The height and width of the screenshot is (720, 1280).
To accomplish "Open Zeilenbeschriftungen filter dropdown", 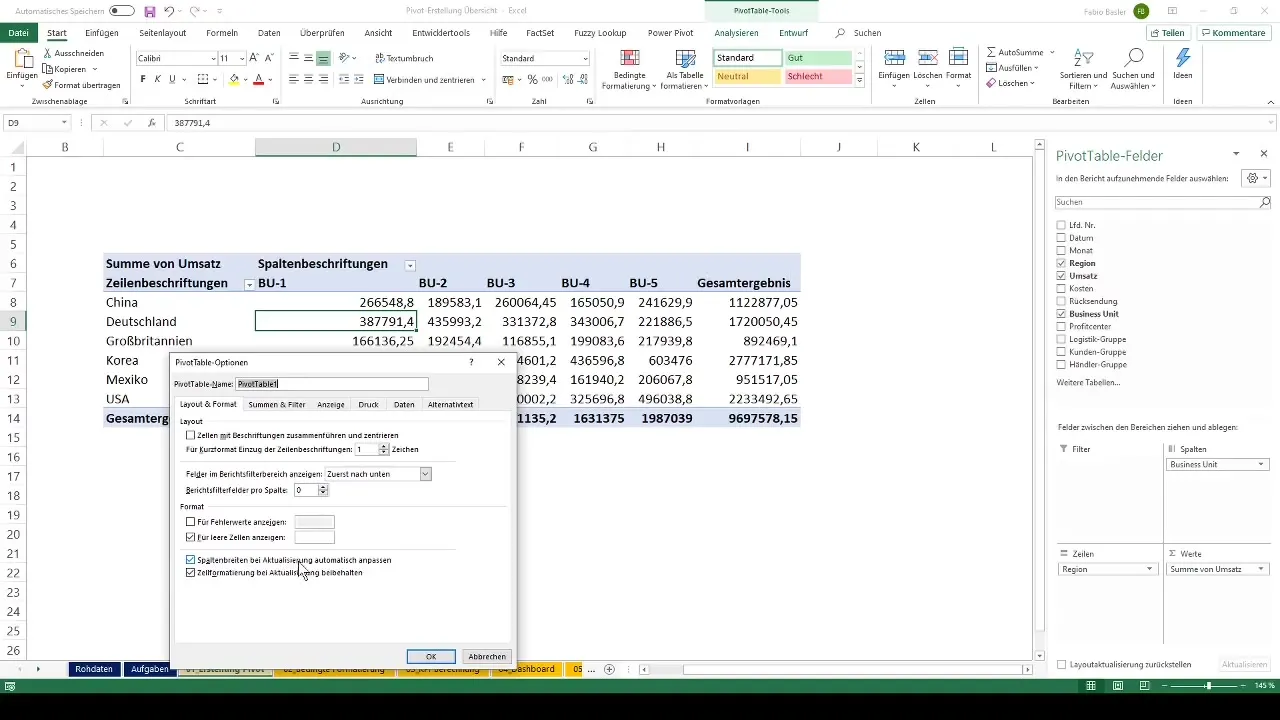I will click(249, 285).
